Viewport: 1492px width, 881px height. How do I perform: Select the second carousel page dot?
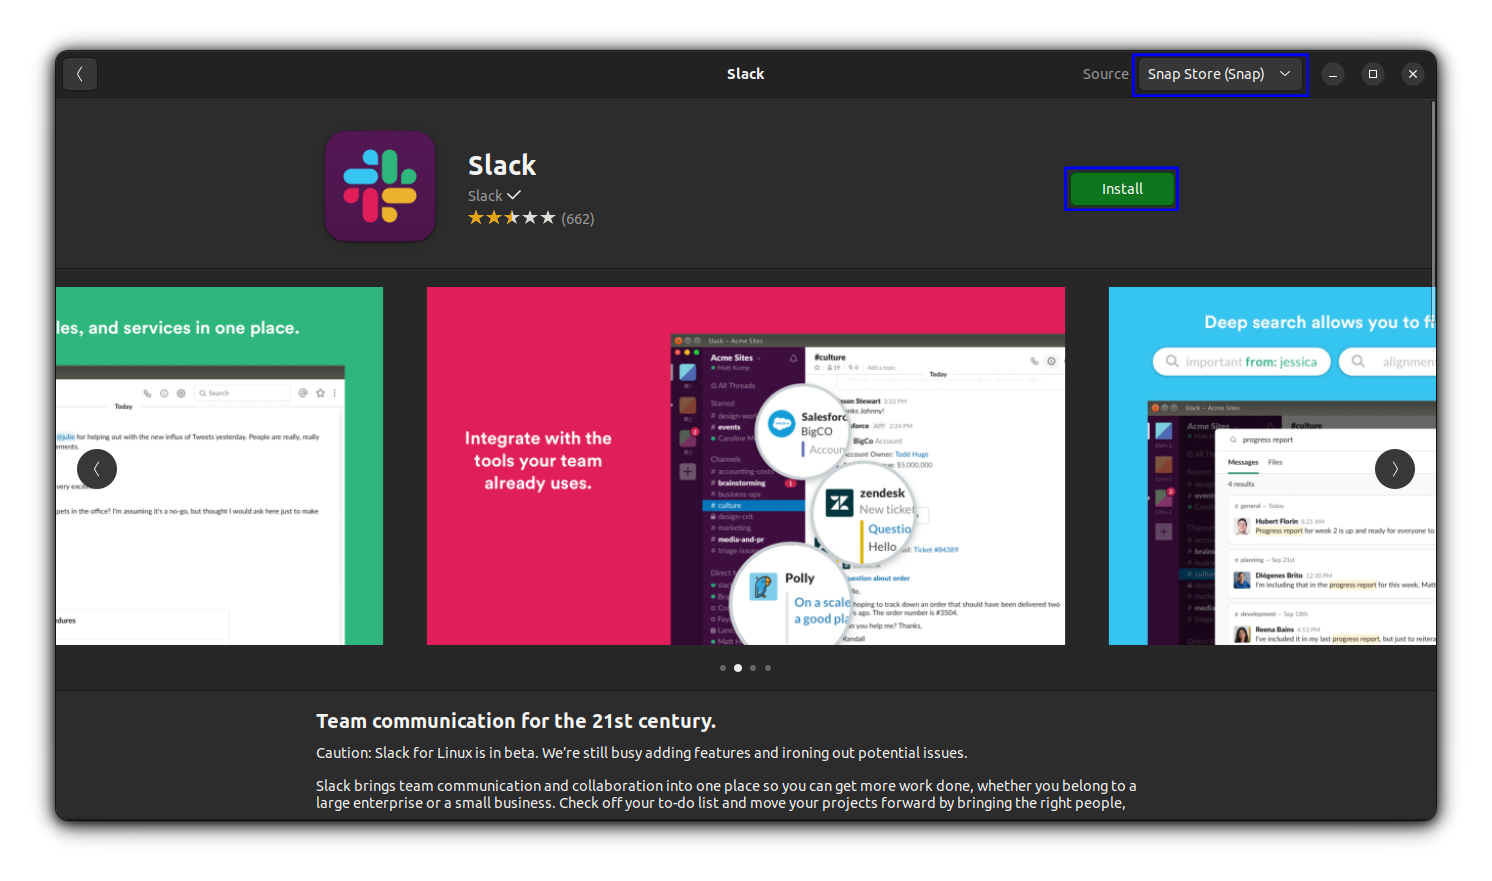click(x=738, y=668)
